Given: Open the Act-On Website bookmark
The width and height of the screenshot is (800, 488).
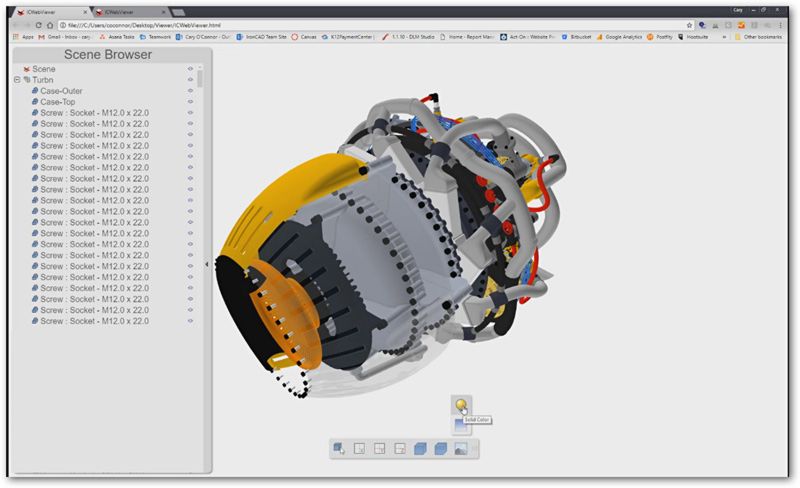Looking at the screenshot, I should coord(528,37).
